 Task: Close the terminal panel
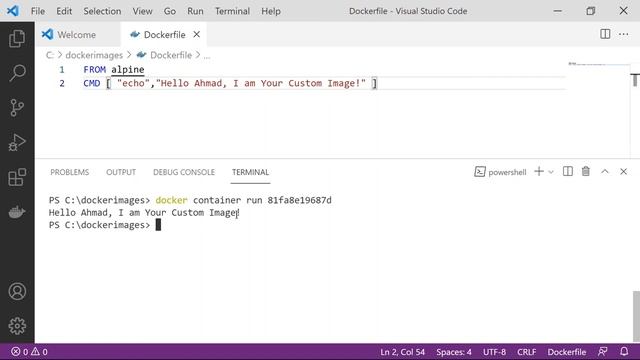click(623, 171)
